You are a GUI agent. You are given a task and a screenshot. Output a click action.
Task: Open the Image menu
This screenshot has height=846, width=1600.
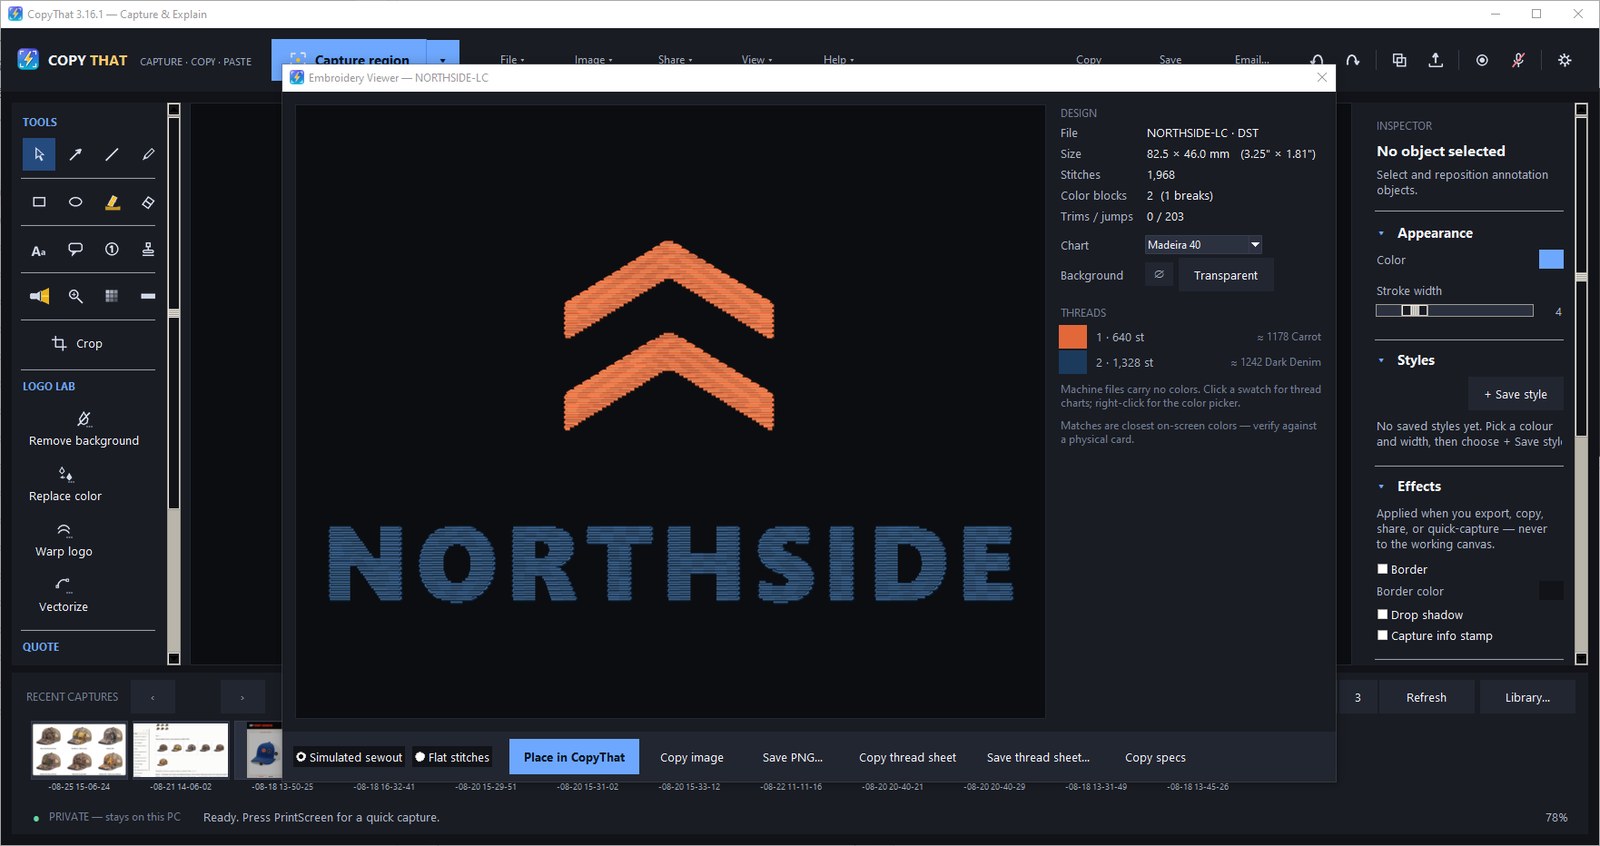point(593,60)
